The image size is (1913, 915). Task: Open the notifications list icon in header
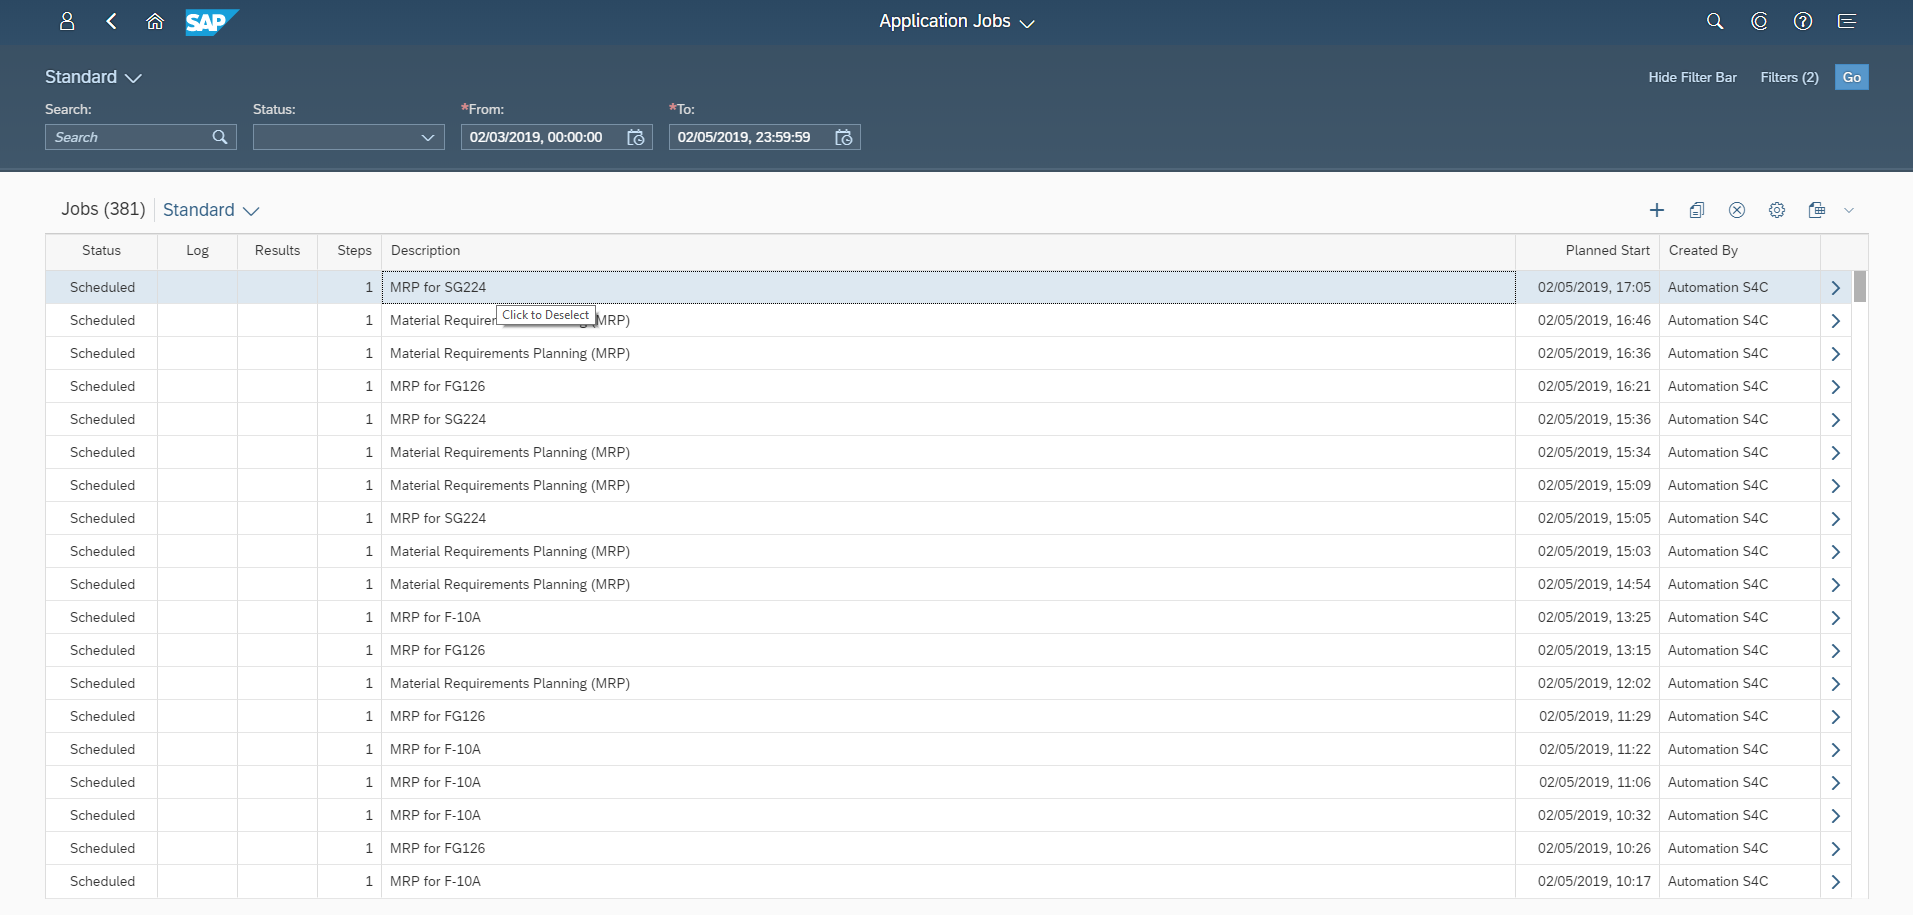[x=1847, y=21]
